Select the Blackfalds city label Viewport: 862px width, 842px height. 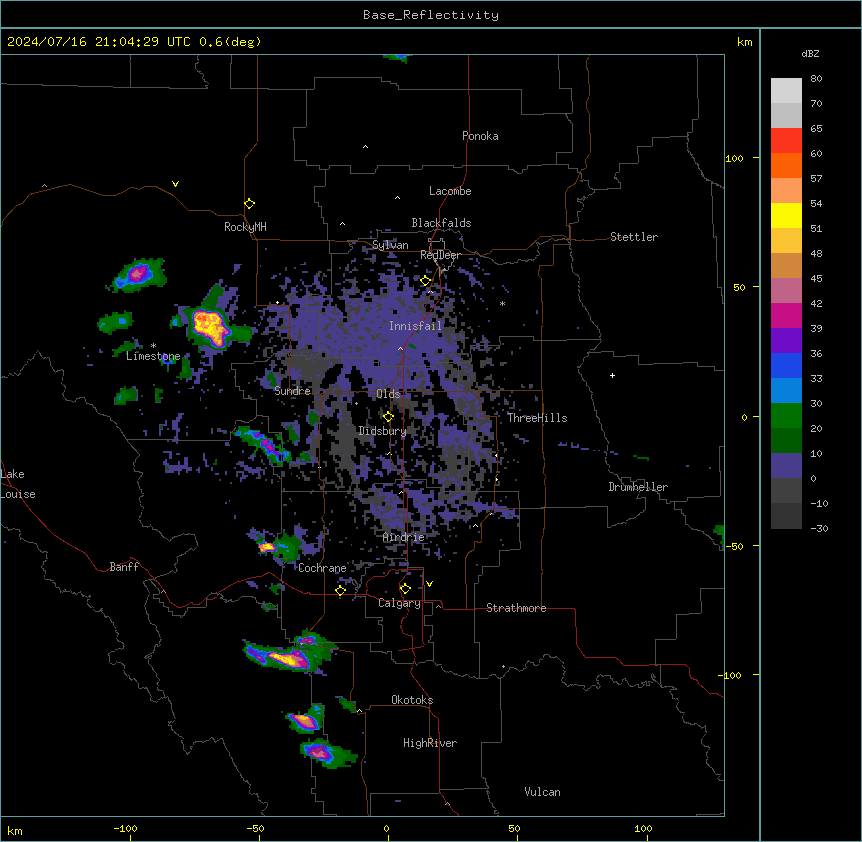coord(441,223)
